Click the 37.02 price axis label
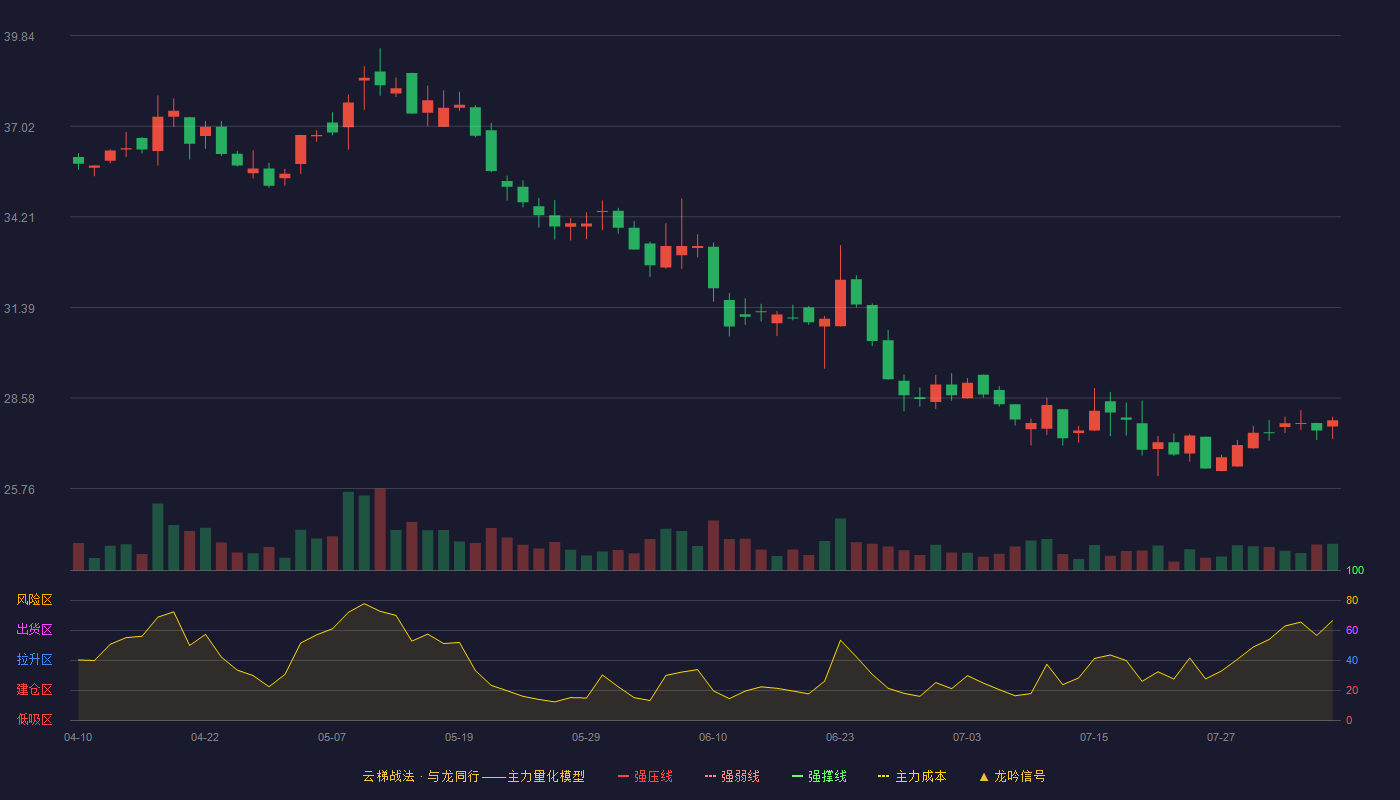 click(x=19, y=127)
